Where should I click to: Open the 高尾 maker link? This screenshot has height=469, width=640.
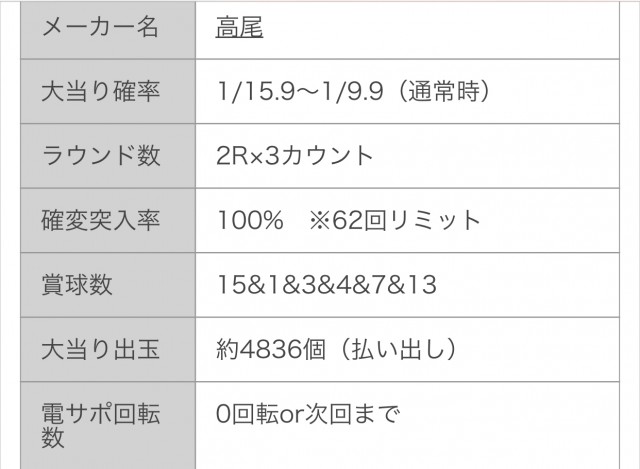pos(239,28)
